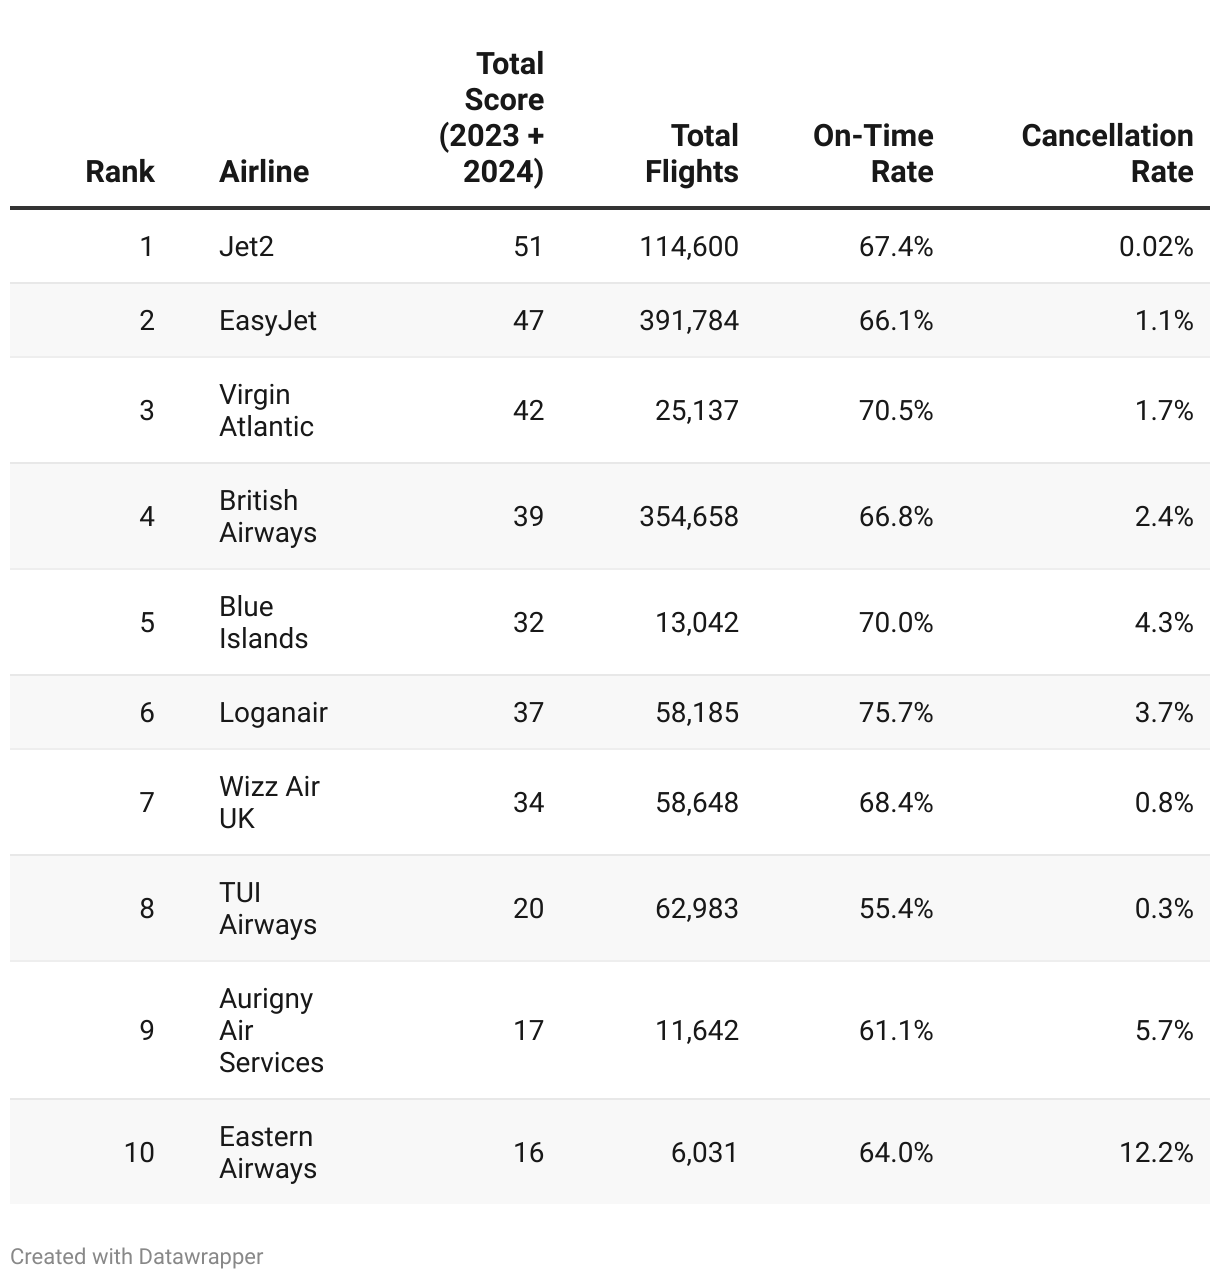Select Loganair's 75.7% on-time rate

pos(896,712)
